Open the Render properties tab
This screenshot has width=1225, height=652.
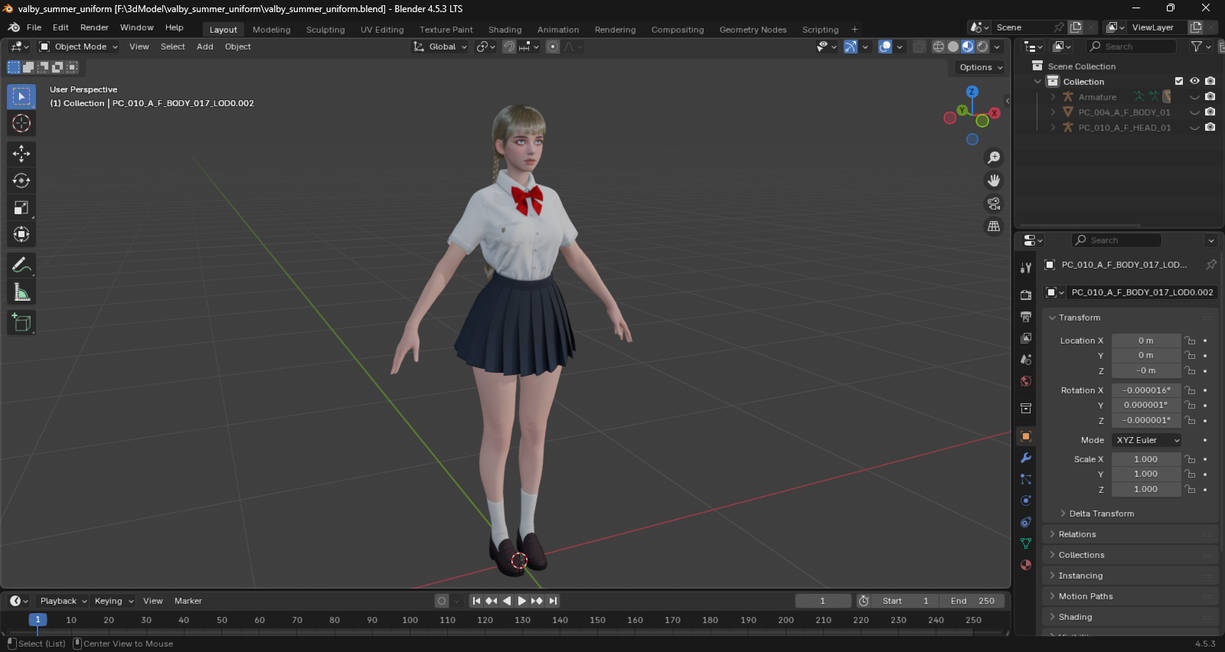(x=1025, y=295)
